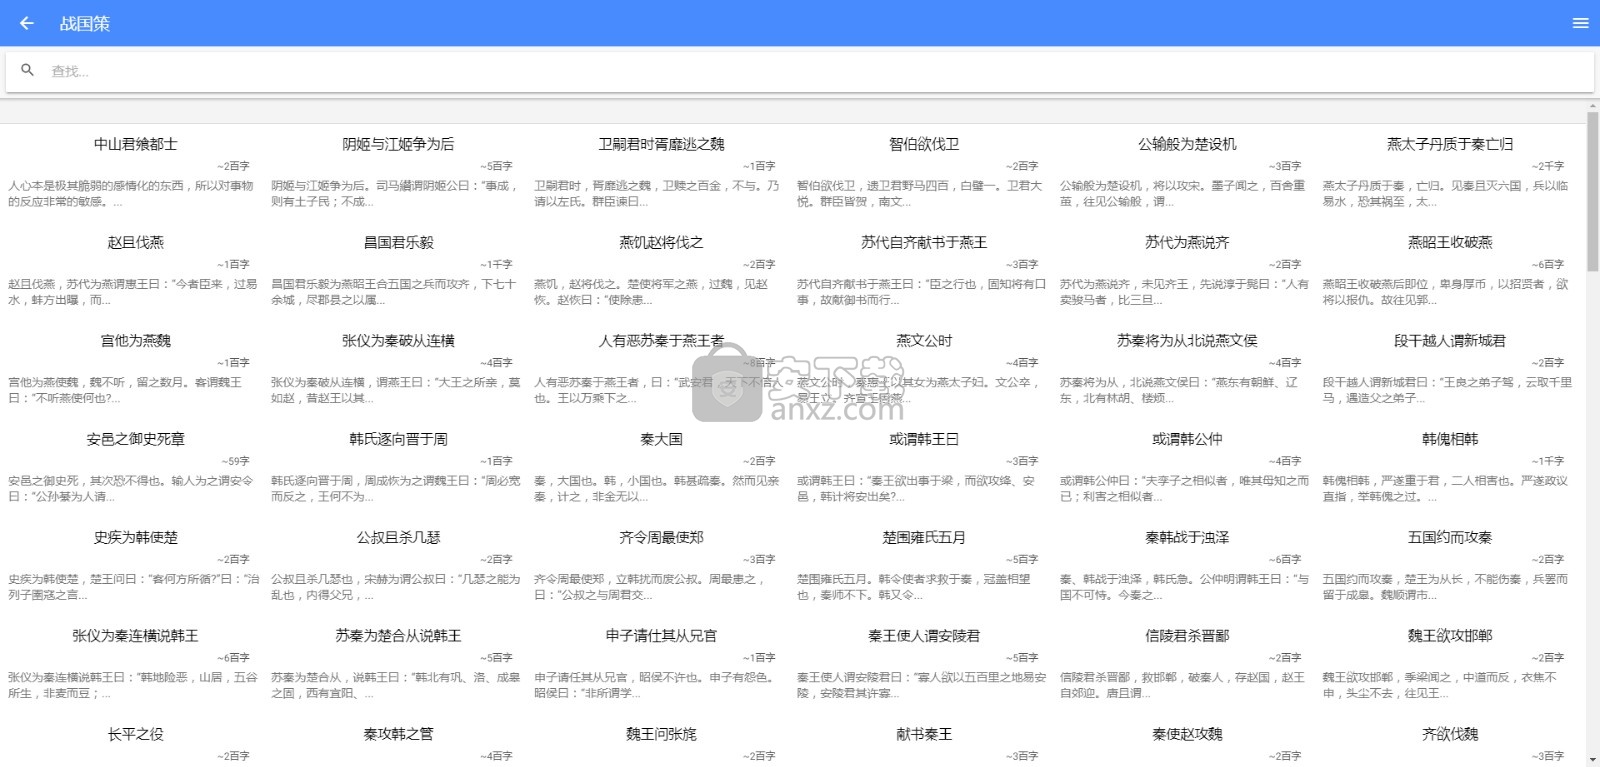Select the title 燕昭王收破燕
Viewport: 1600px width, 767px height.
(1450, 242)
